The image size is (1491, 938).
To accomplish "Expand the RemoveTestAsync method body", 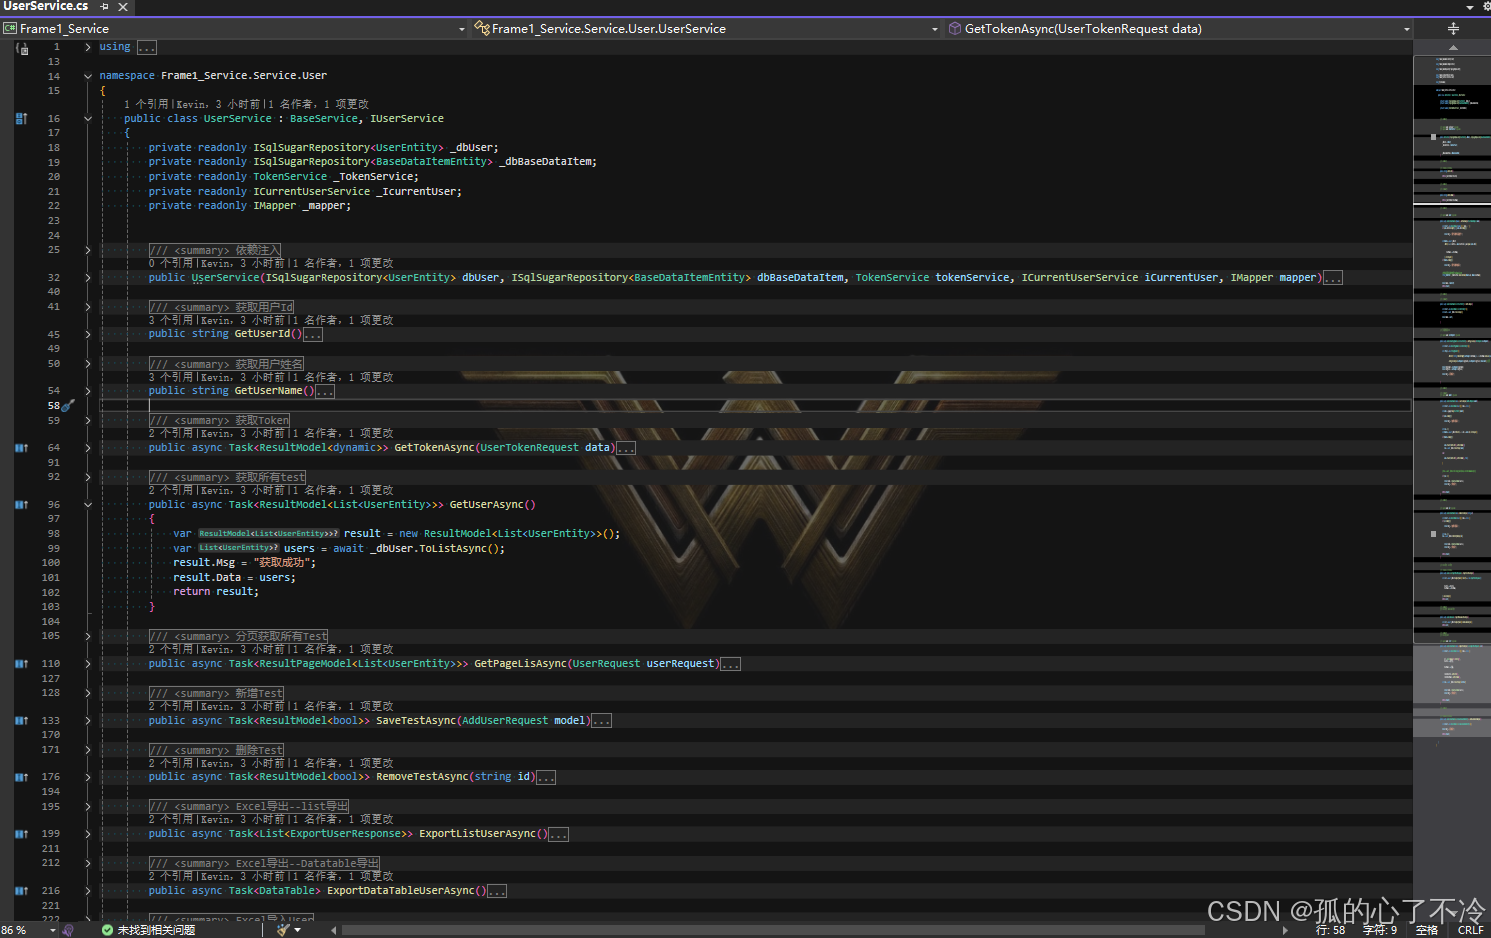I will (x=88, y=777).
